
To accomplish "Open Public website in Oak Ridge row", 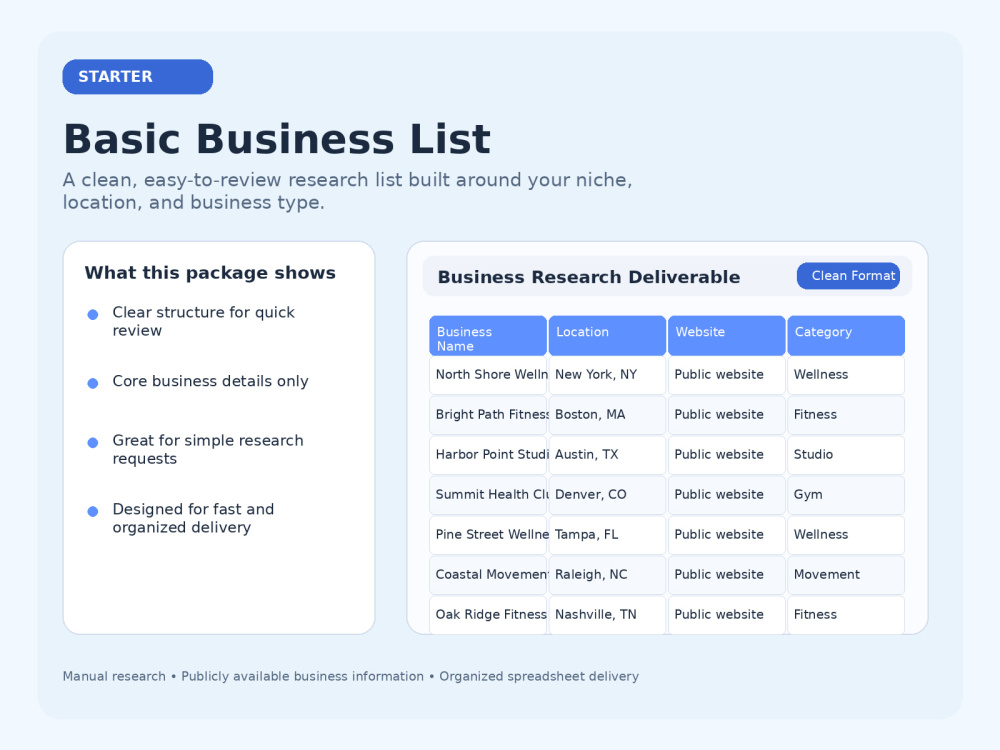I will [x=726, y=615].
